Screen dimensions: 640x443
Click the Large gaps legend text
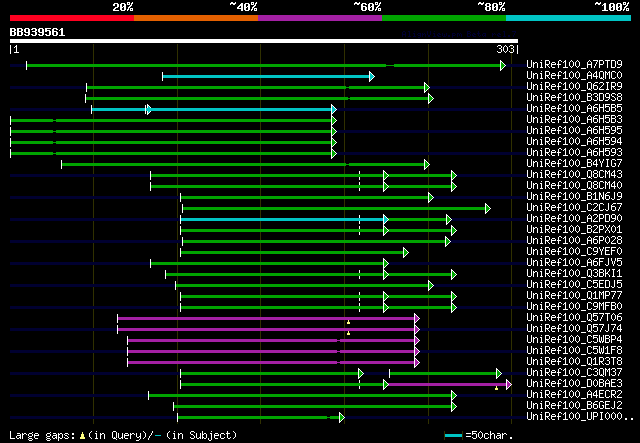click(123, 435)
